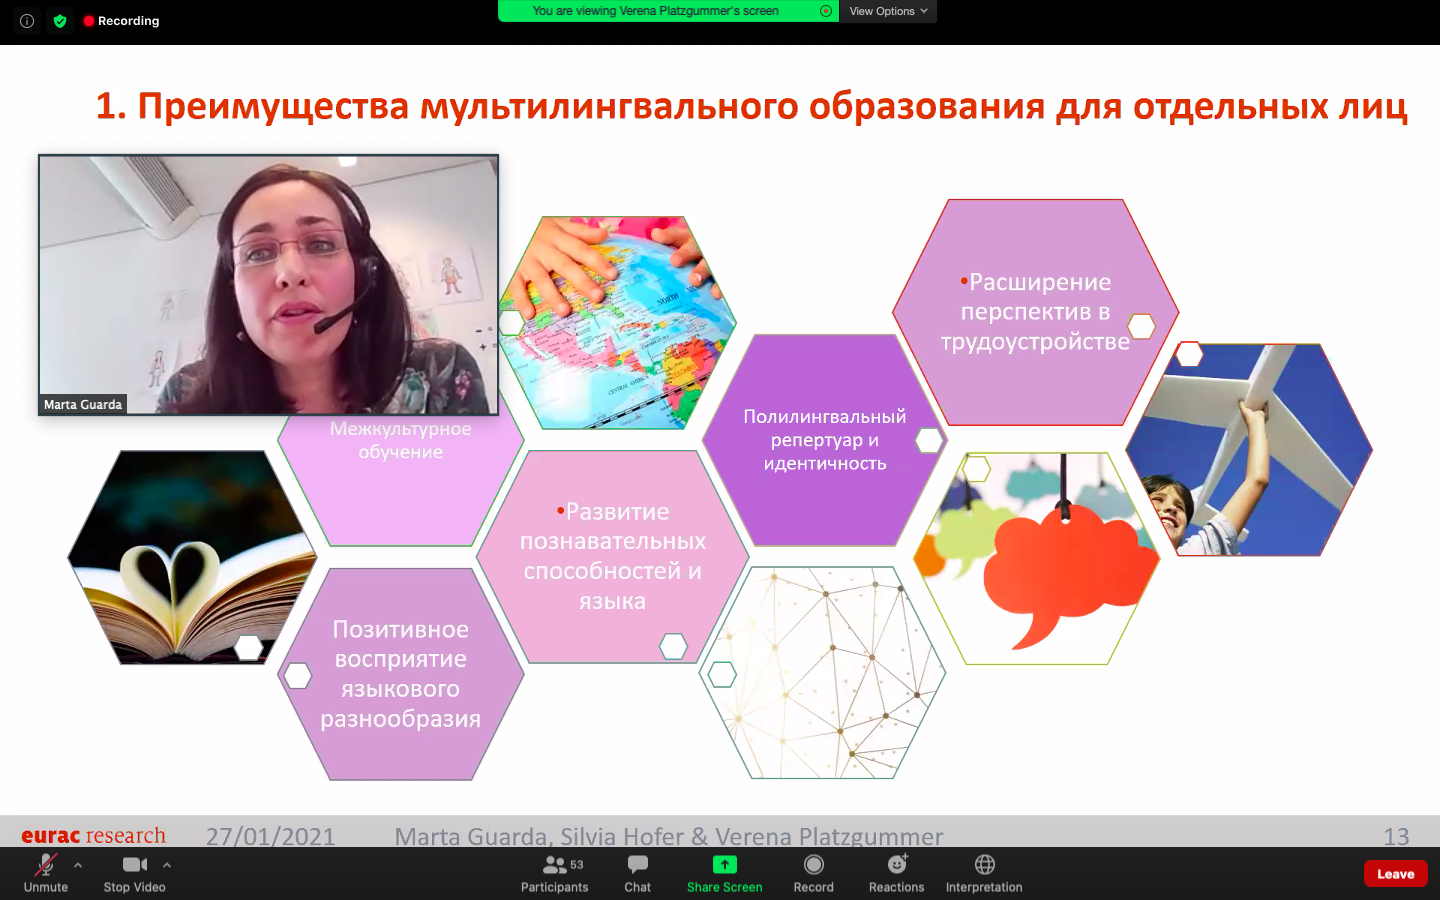Click the green Share Screen icon
1440x900 pixels.
pyautogui.click(x=724, y=865)
